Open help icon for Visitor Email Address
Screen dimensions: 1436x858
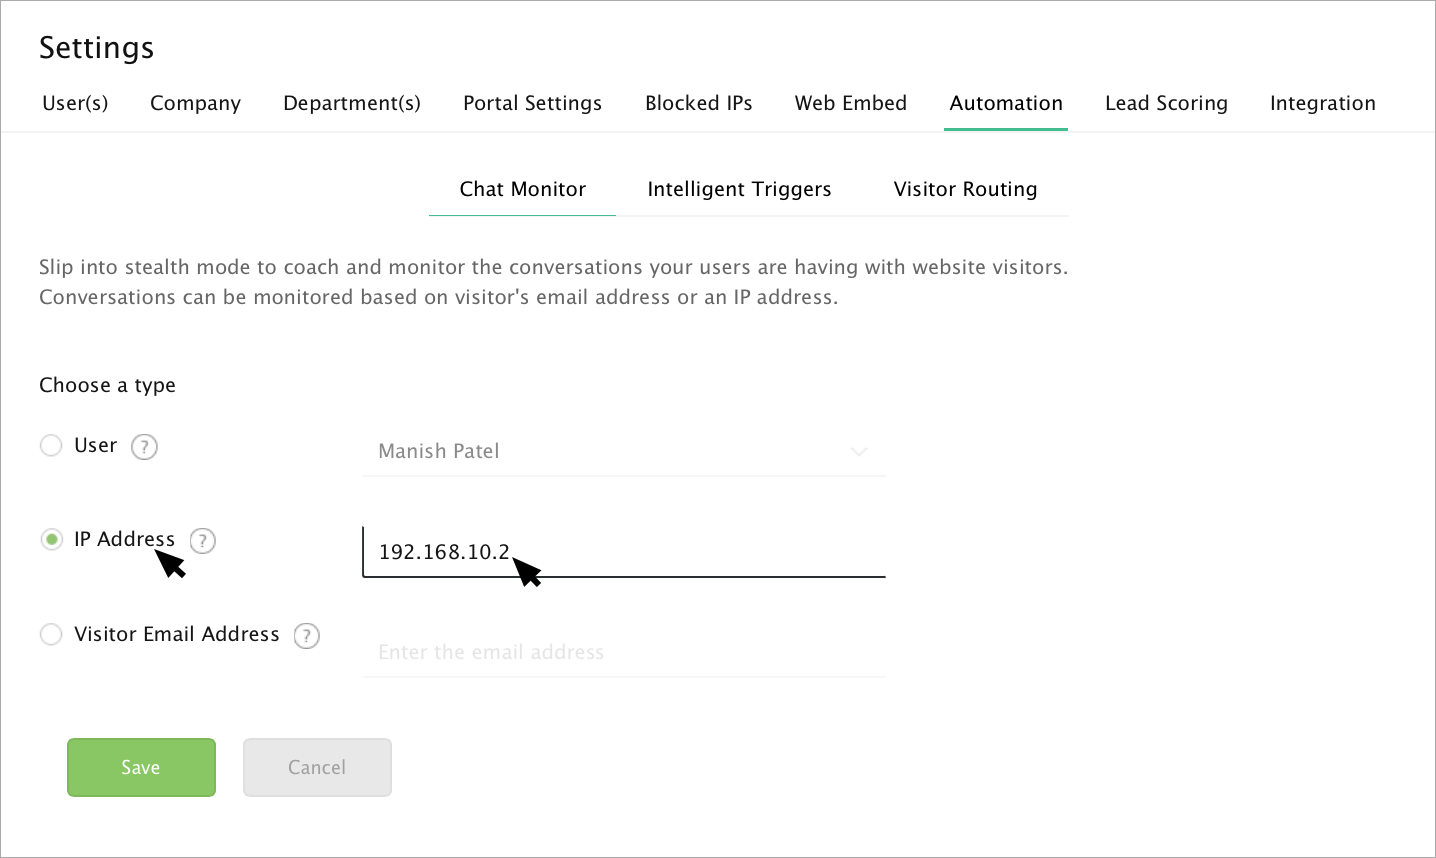coord(307,636)
